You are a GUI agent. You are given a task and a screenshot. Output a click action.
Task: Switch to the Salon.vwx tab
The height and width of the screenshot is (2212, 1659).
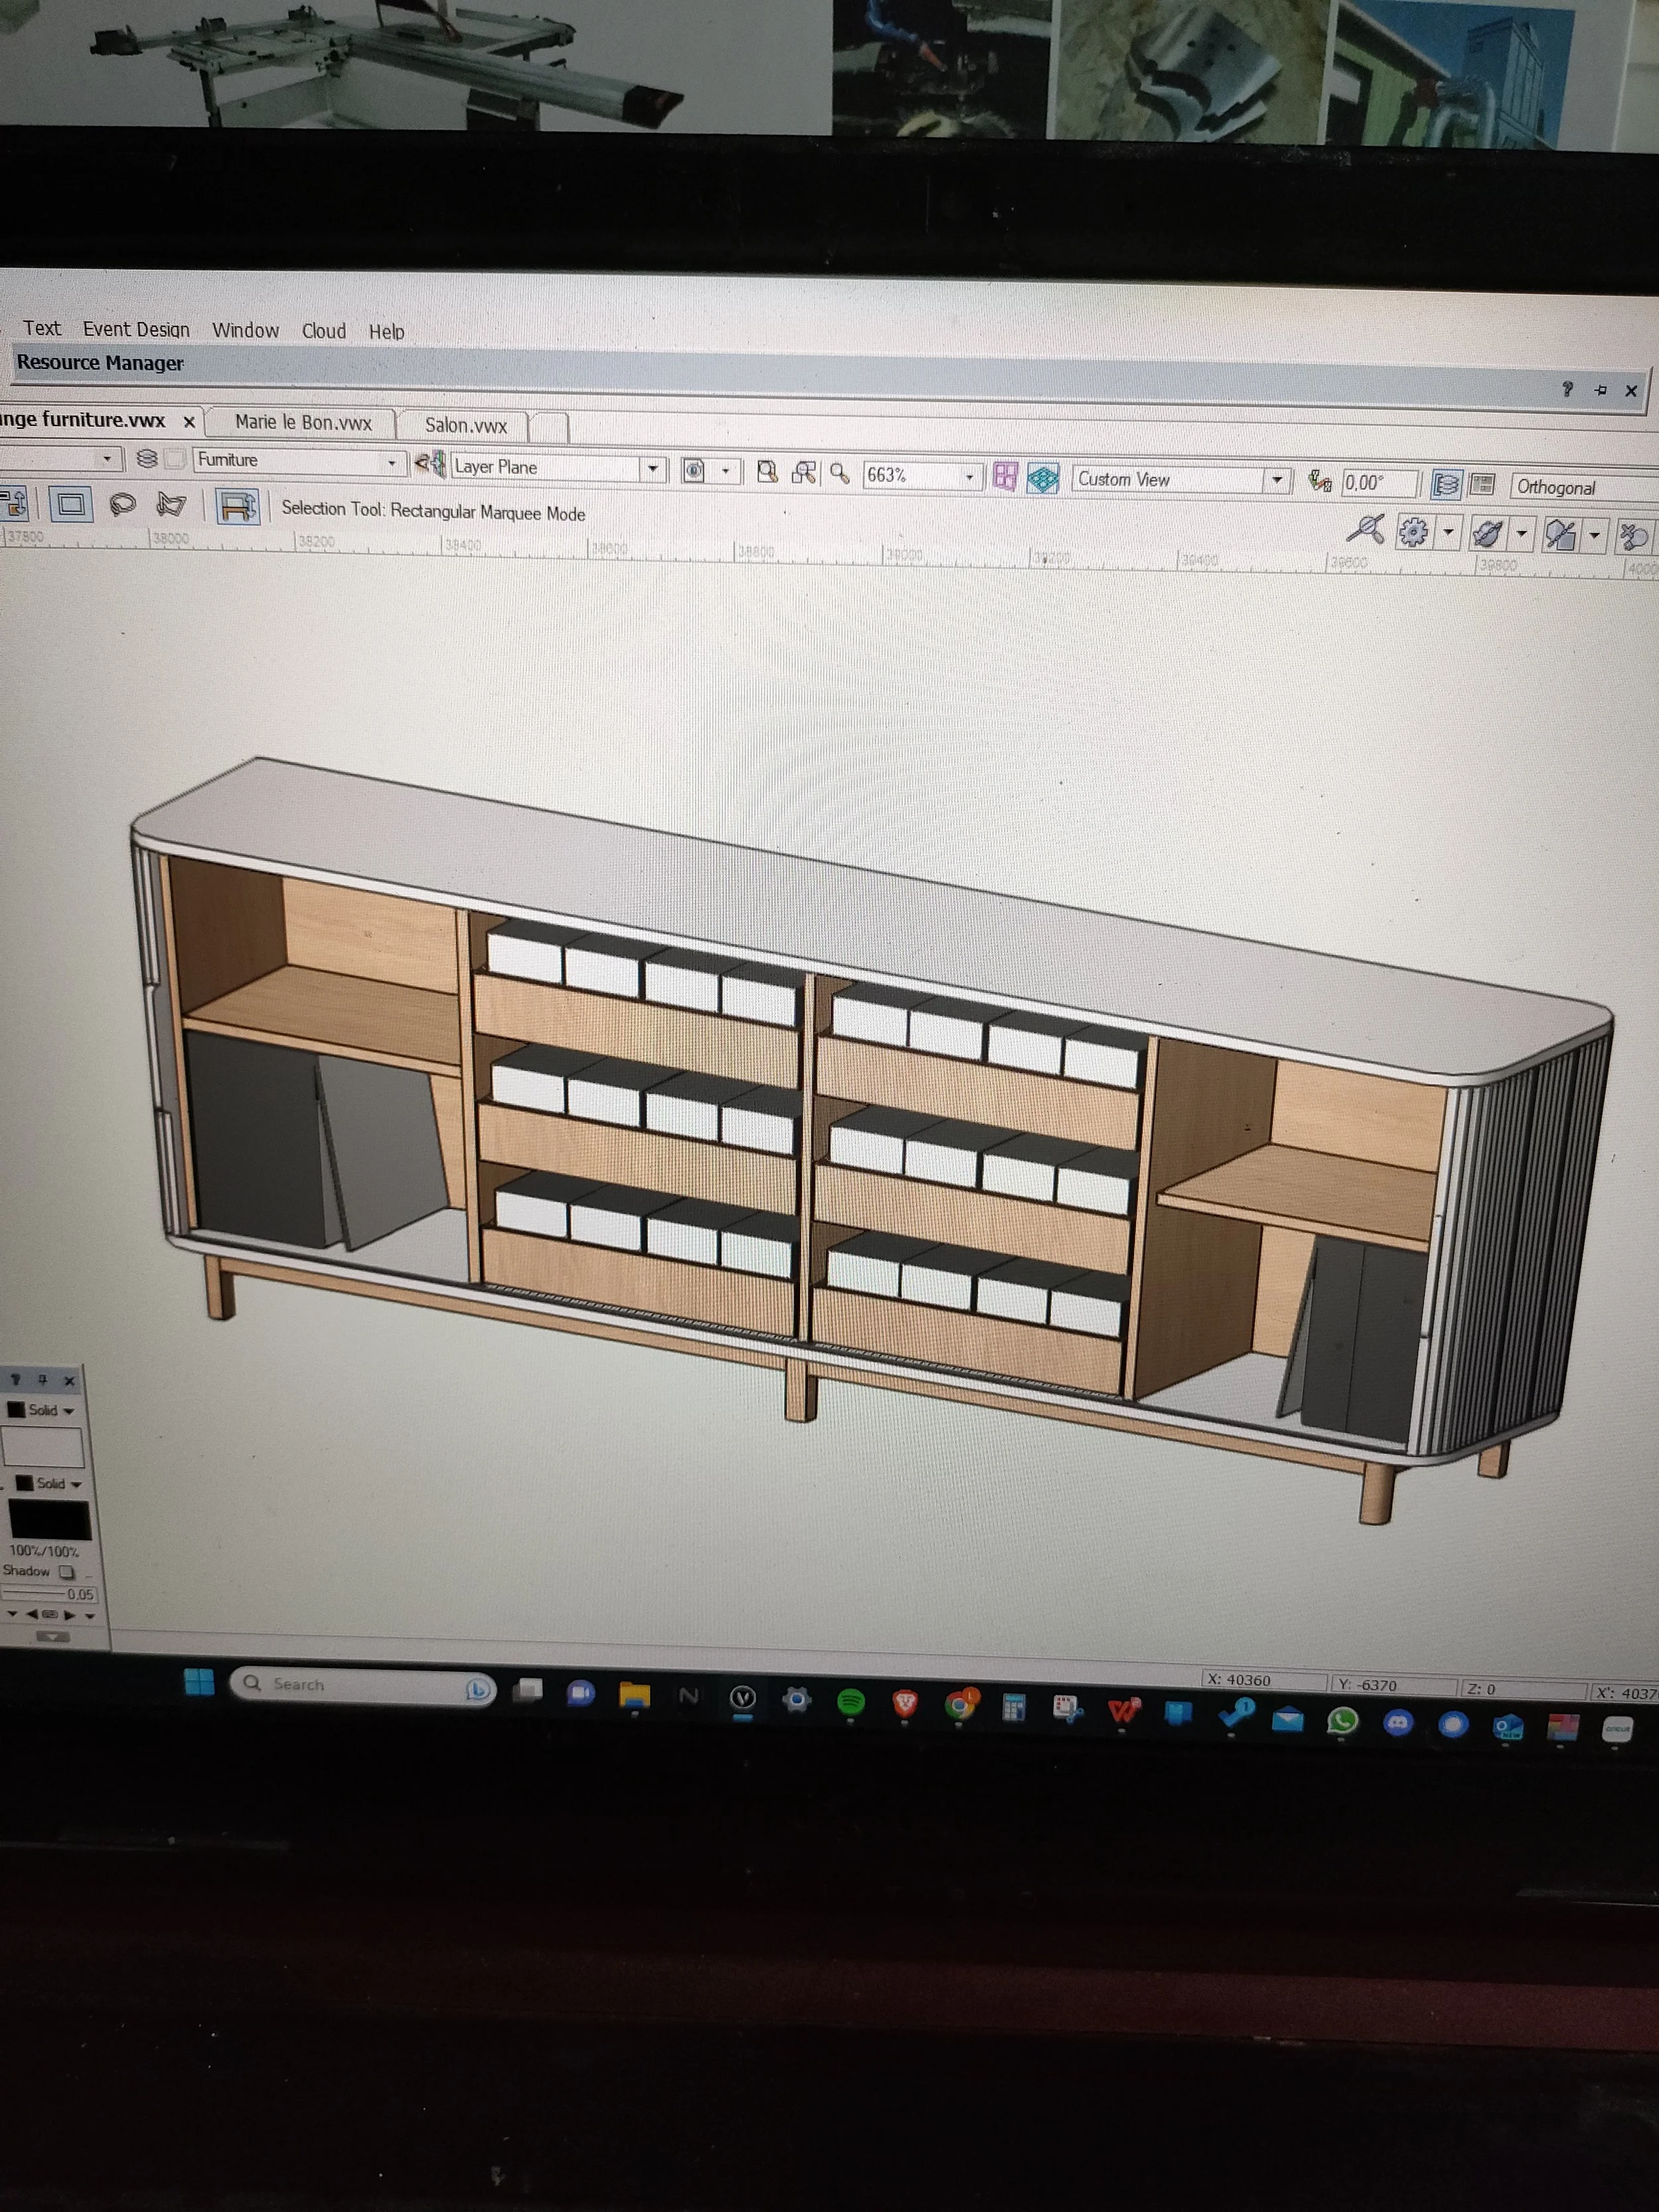tap(465, 425)
